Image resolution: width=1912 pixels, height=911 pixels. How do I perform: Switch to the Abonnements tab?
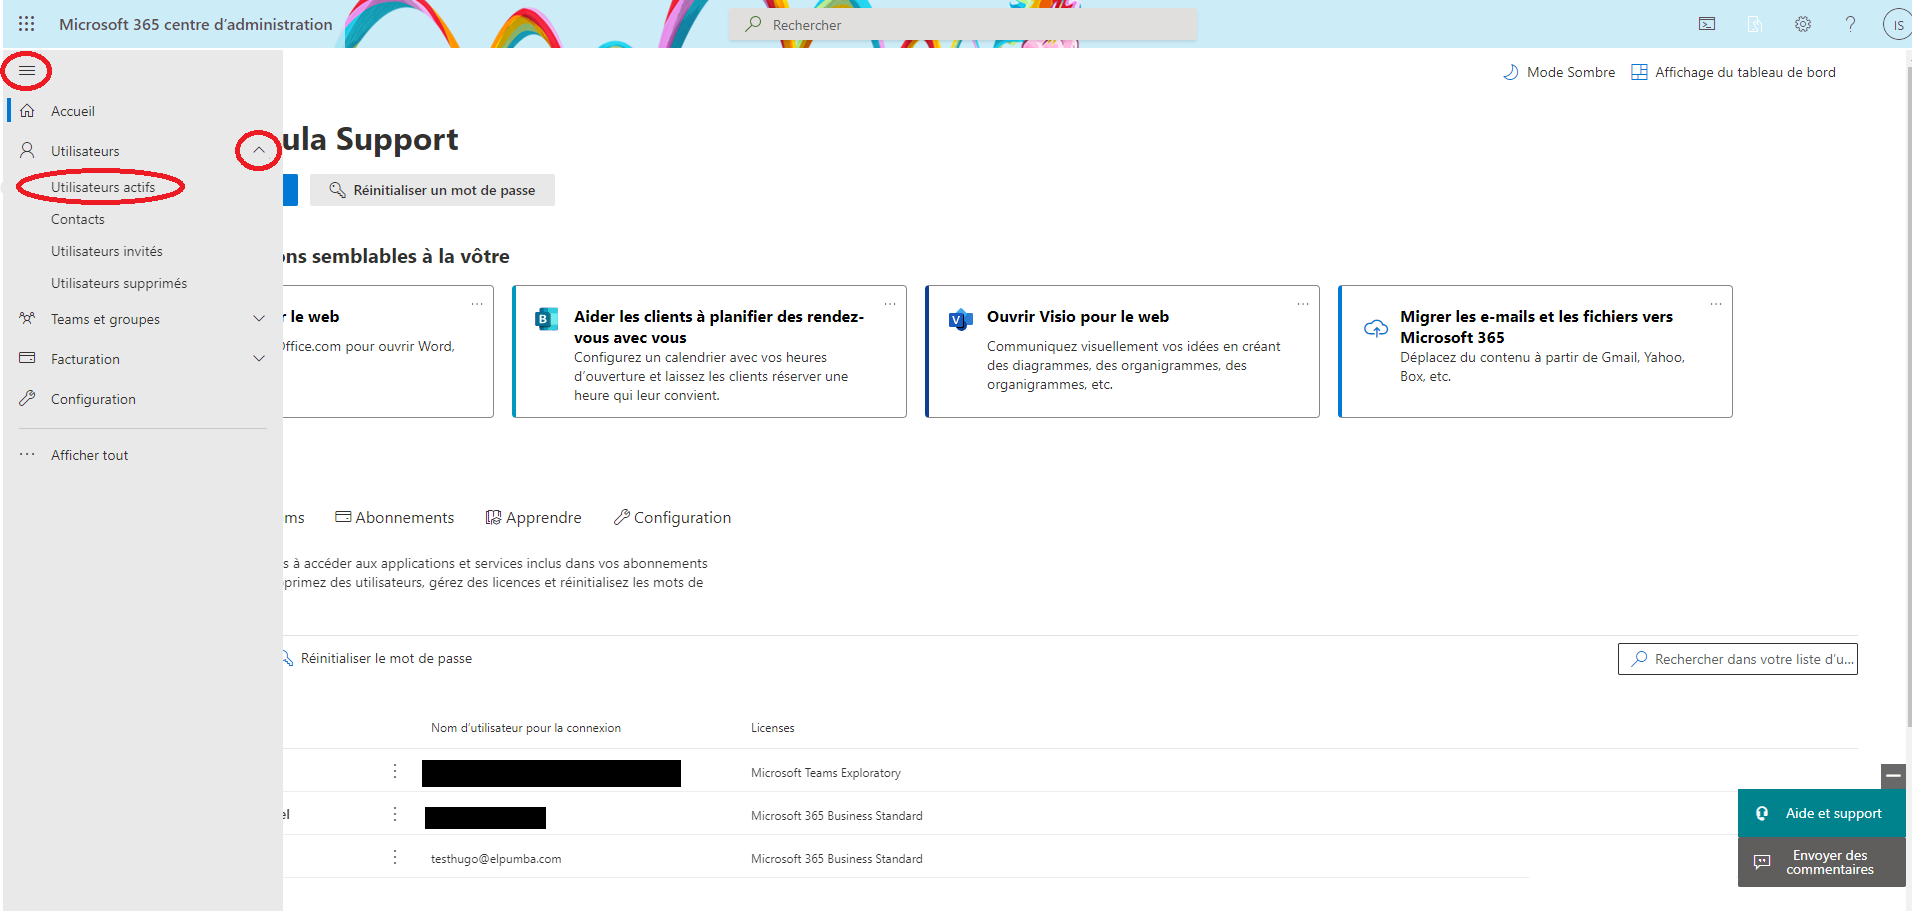pos(395,518)
